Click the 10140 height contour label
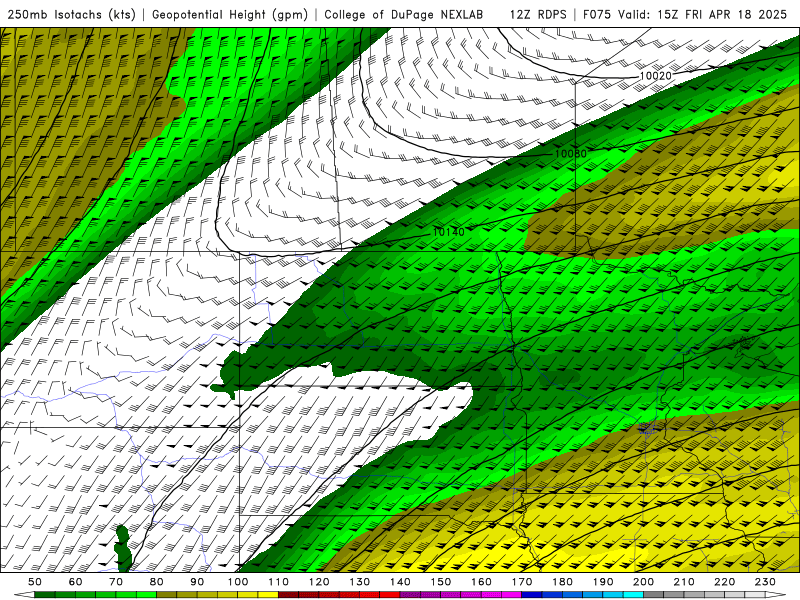800x600 pixels. click(448, 232)
